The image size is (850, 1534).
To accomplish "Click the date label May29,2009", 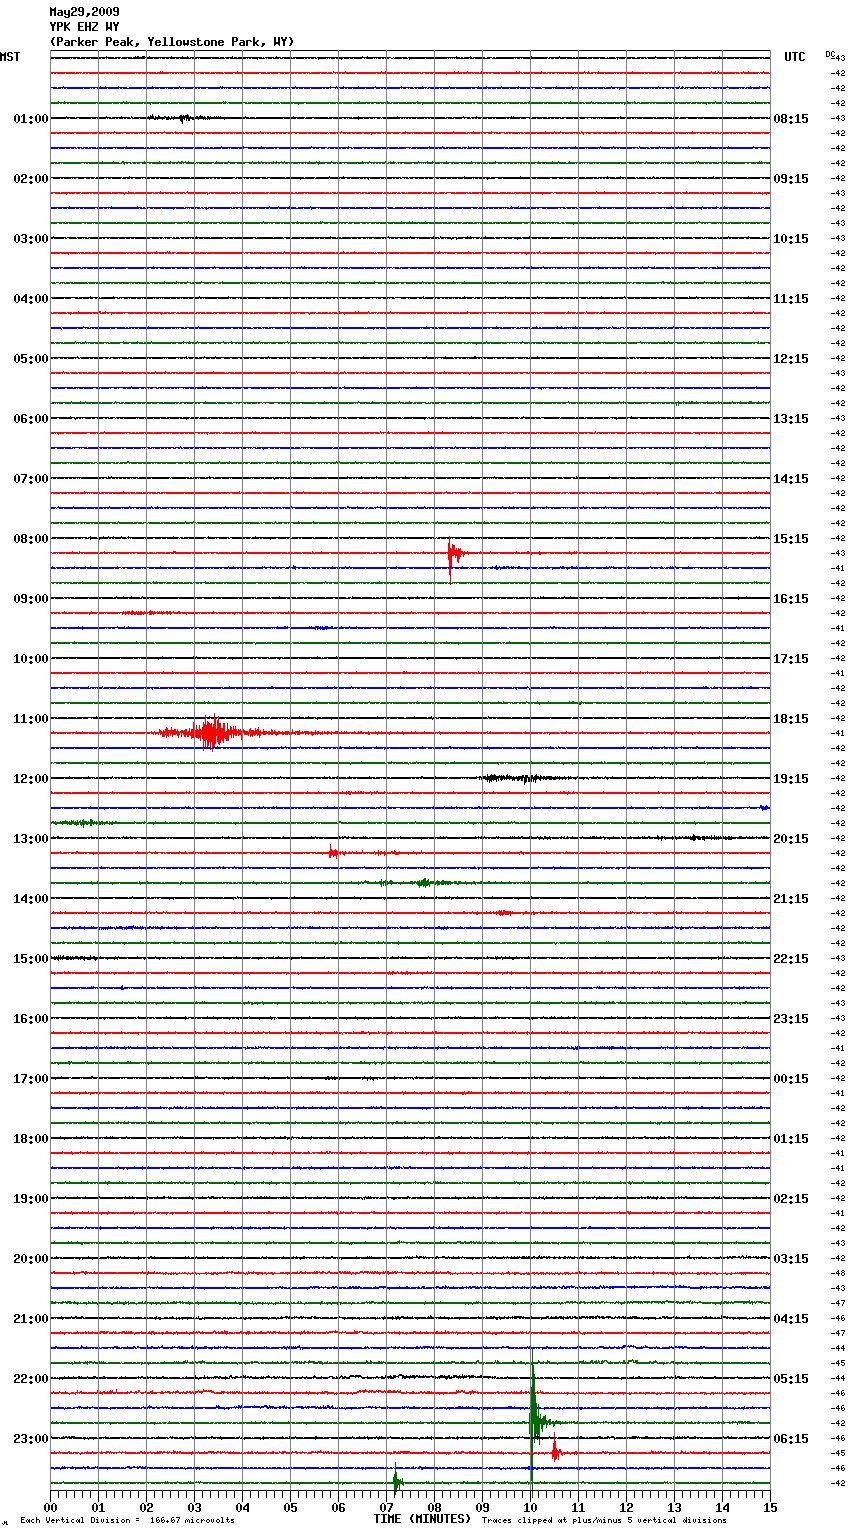I will tap(84, 12).
